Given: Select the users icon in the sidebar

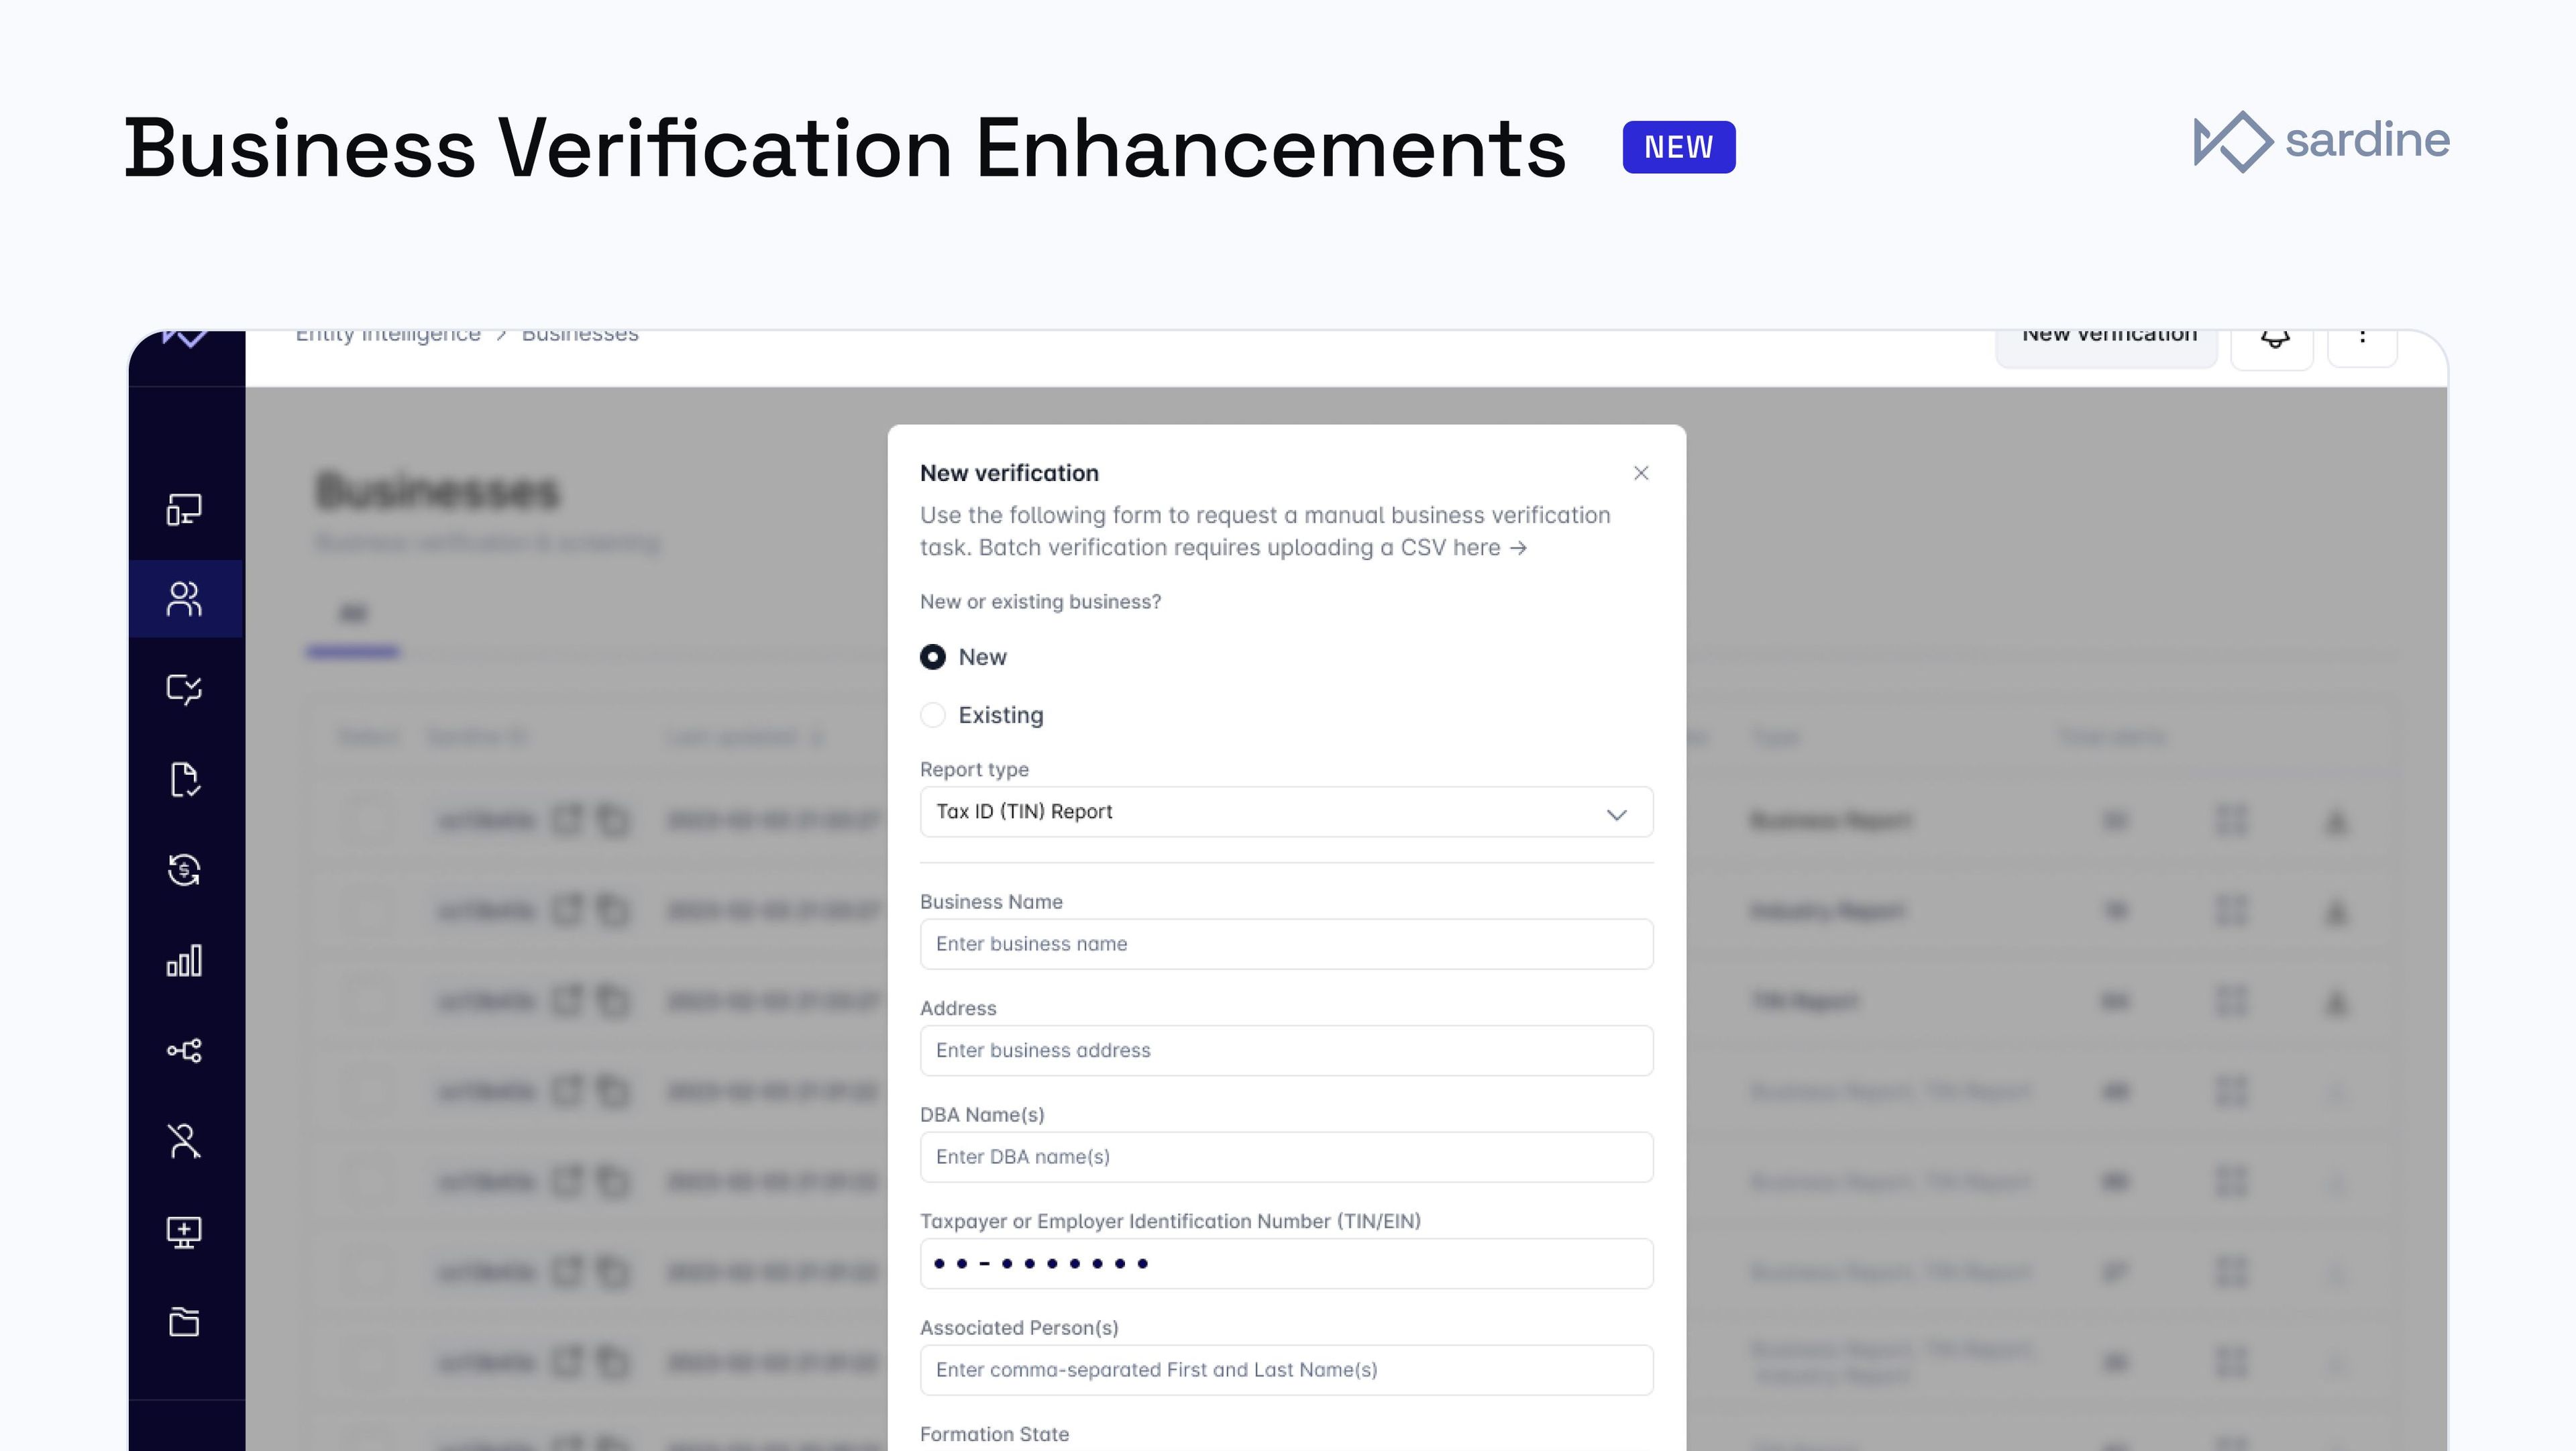Looking at the screenshot, I should pos(184,599).
